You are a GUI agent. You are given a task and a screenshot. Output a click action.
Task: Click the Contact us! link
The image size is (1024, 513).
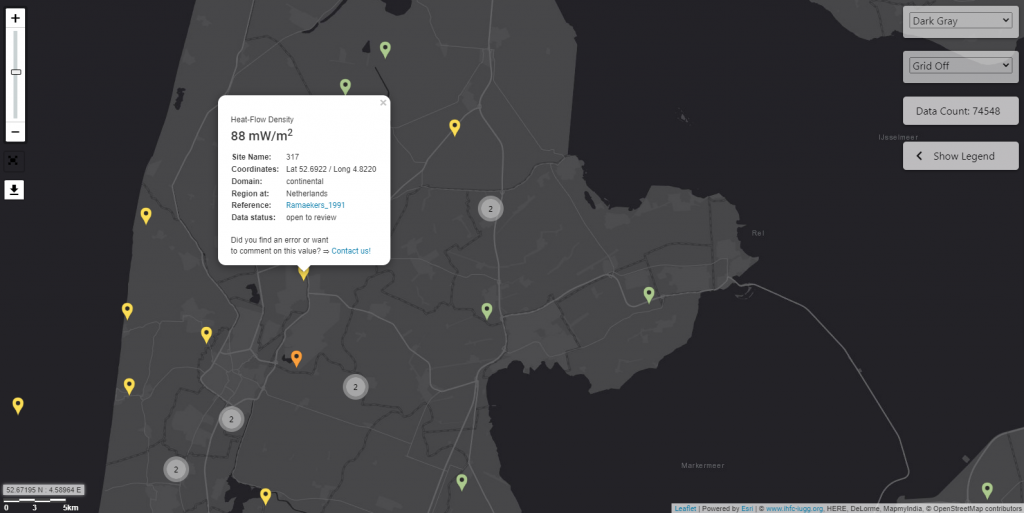[351, 251]
